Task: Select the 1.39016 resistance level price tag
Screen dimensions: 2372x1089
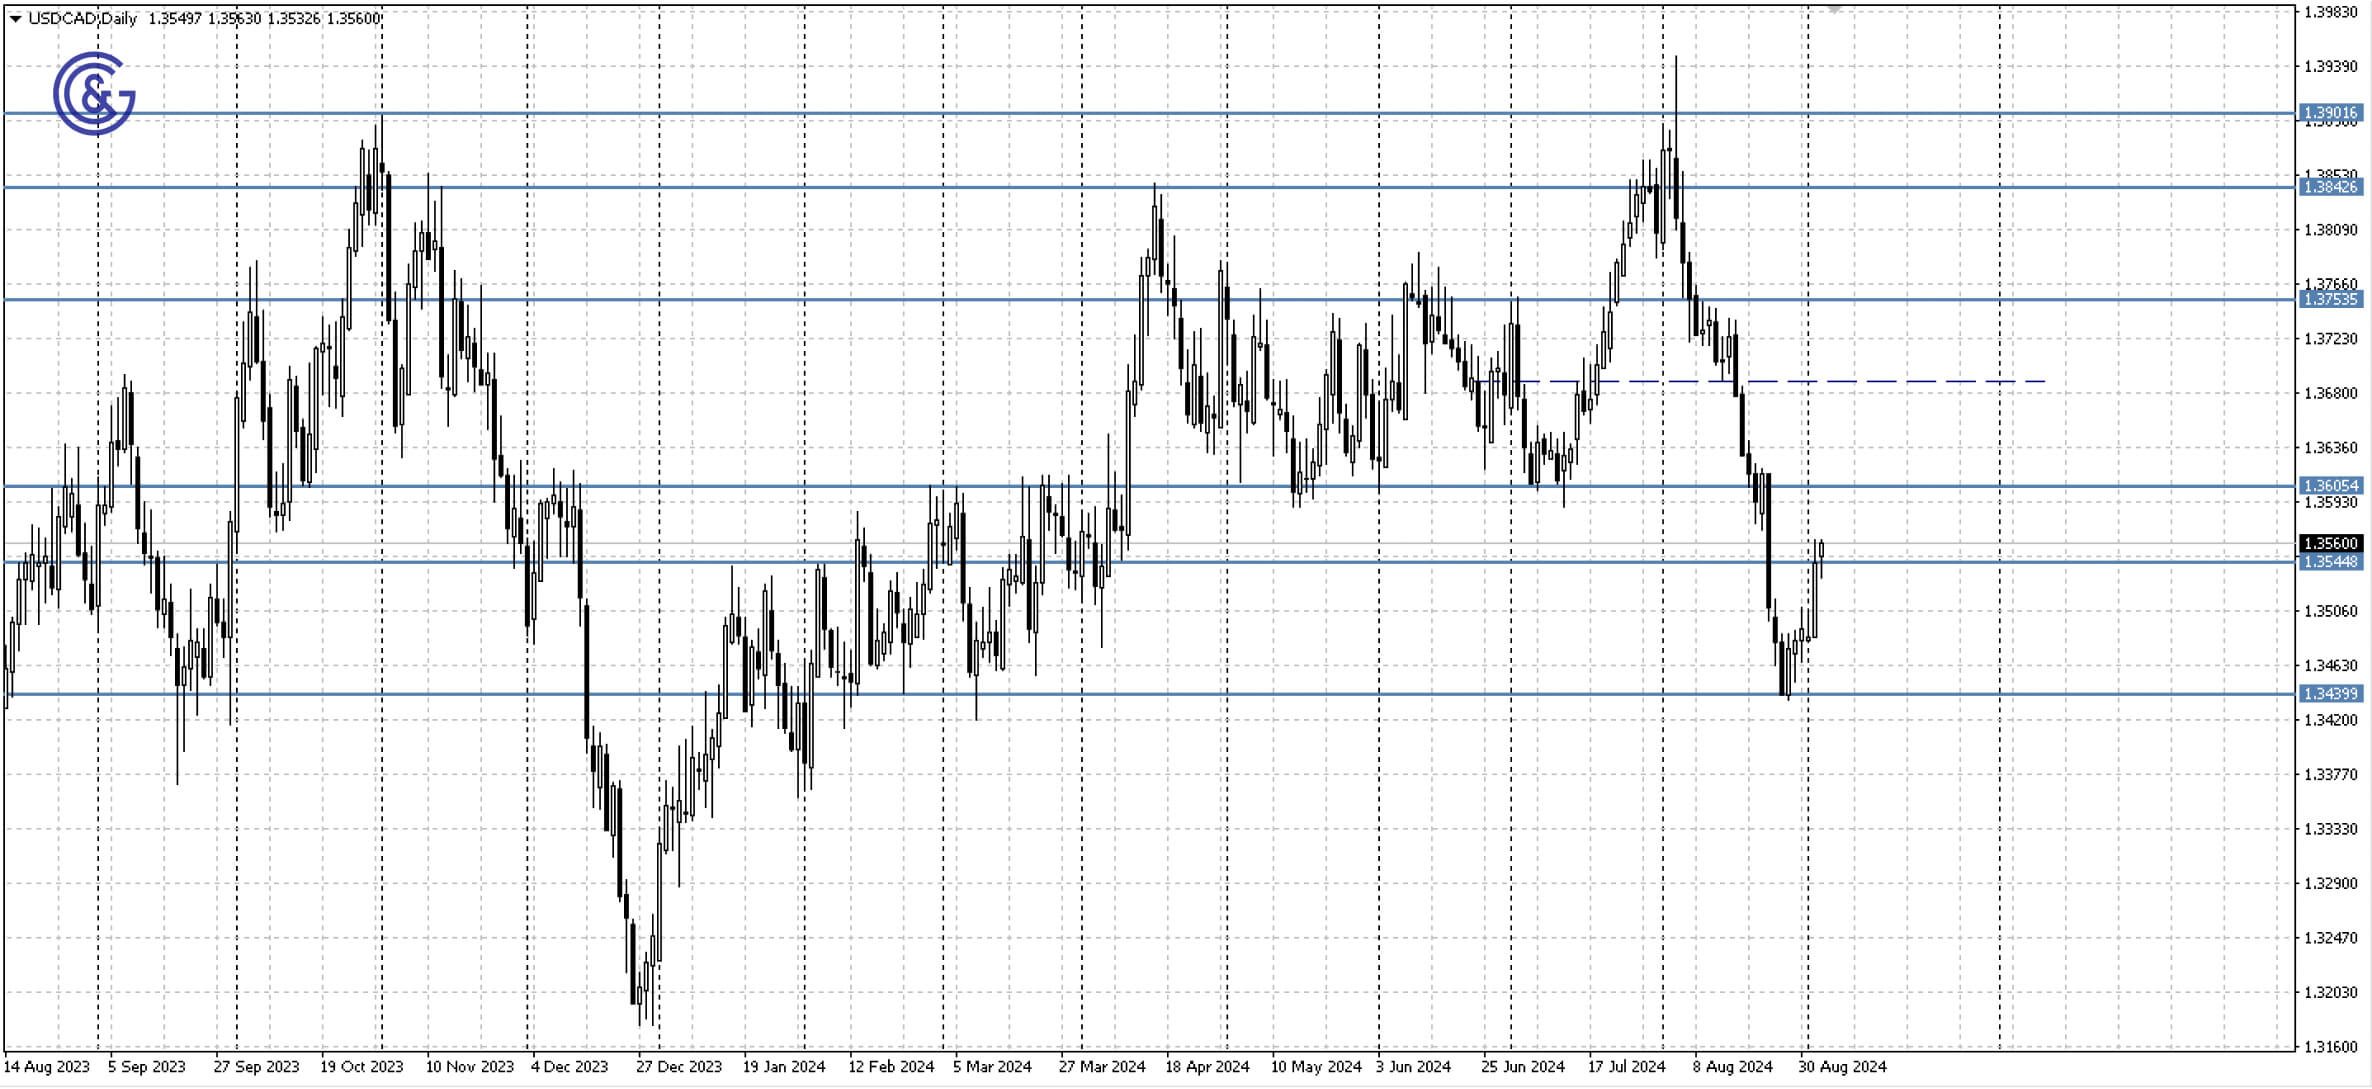Action: pos(2331,113)
